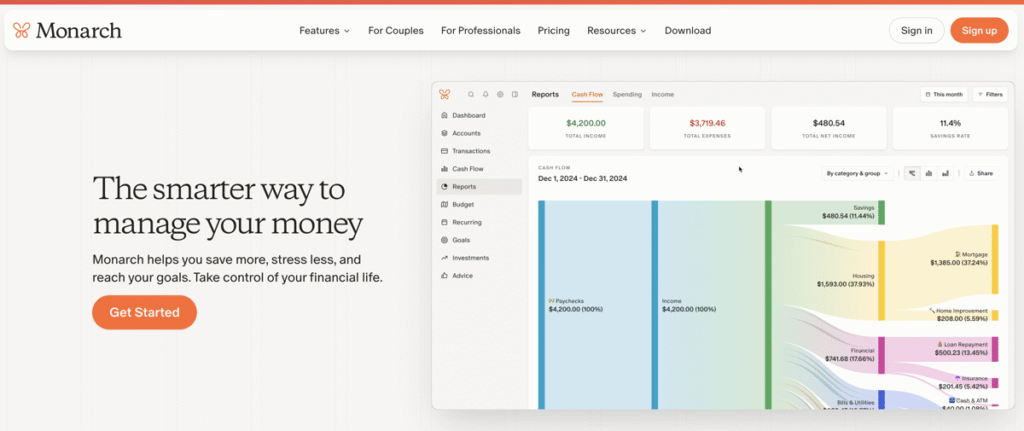
Task: Click the Dec 1, 2024 - Dec 31, 2024 date range
Action: pyautogui.click(x=583, y=178)
